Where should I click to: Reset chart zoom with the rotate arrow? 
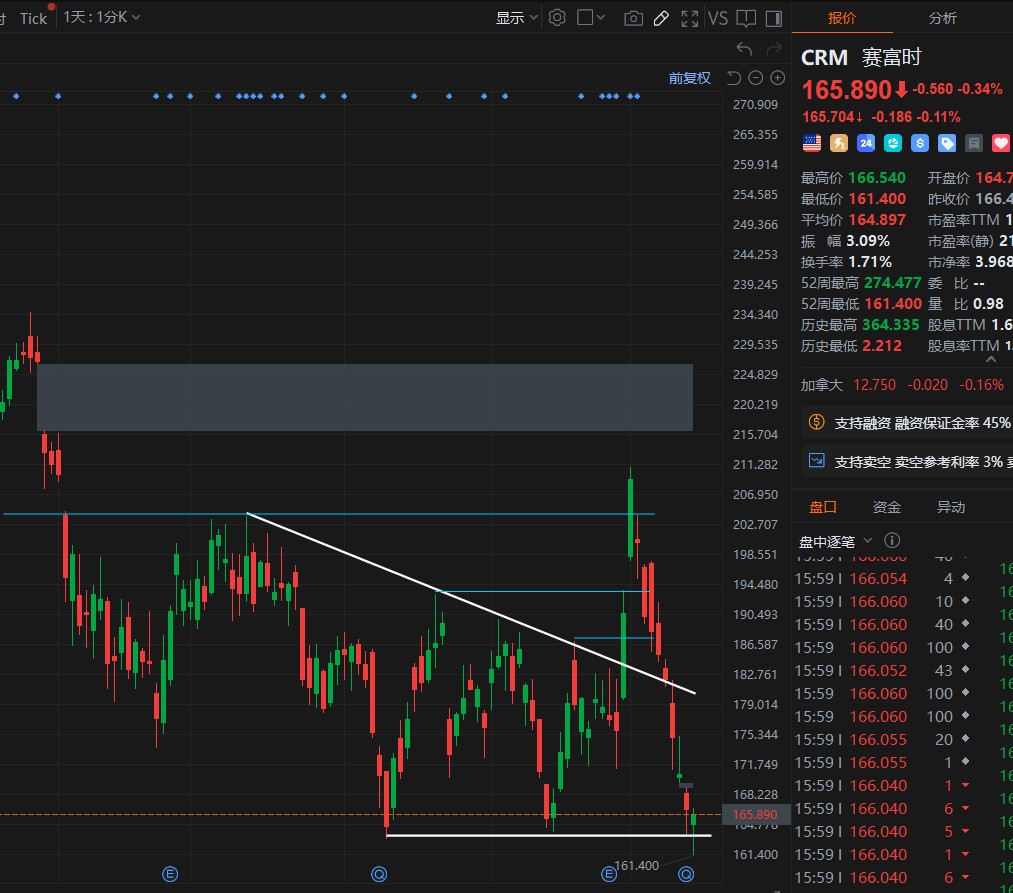click(733, 78)
